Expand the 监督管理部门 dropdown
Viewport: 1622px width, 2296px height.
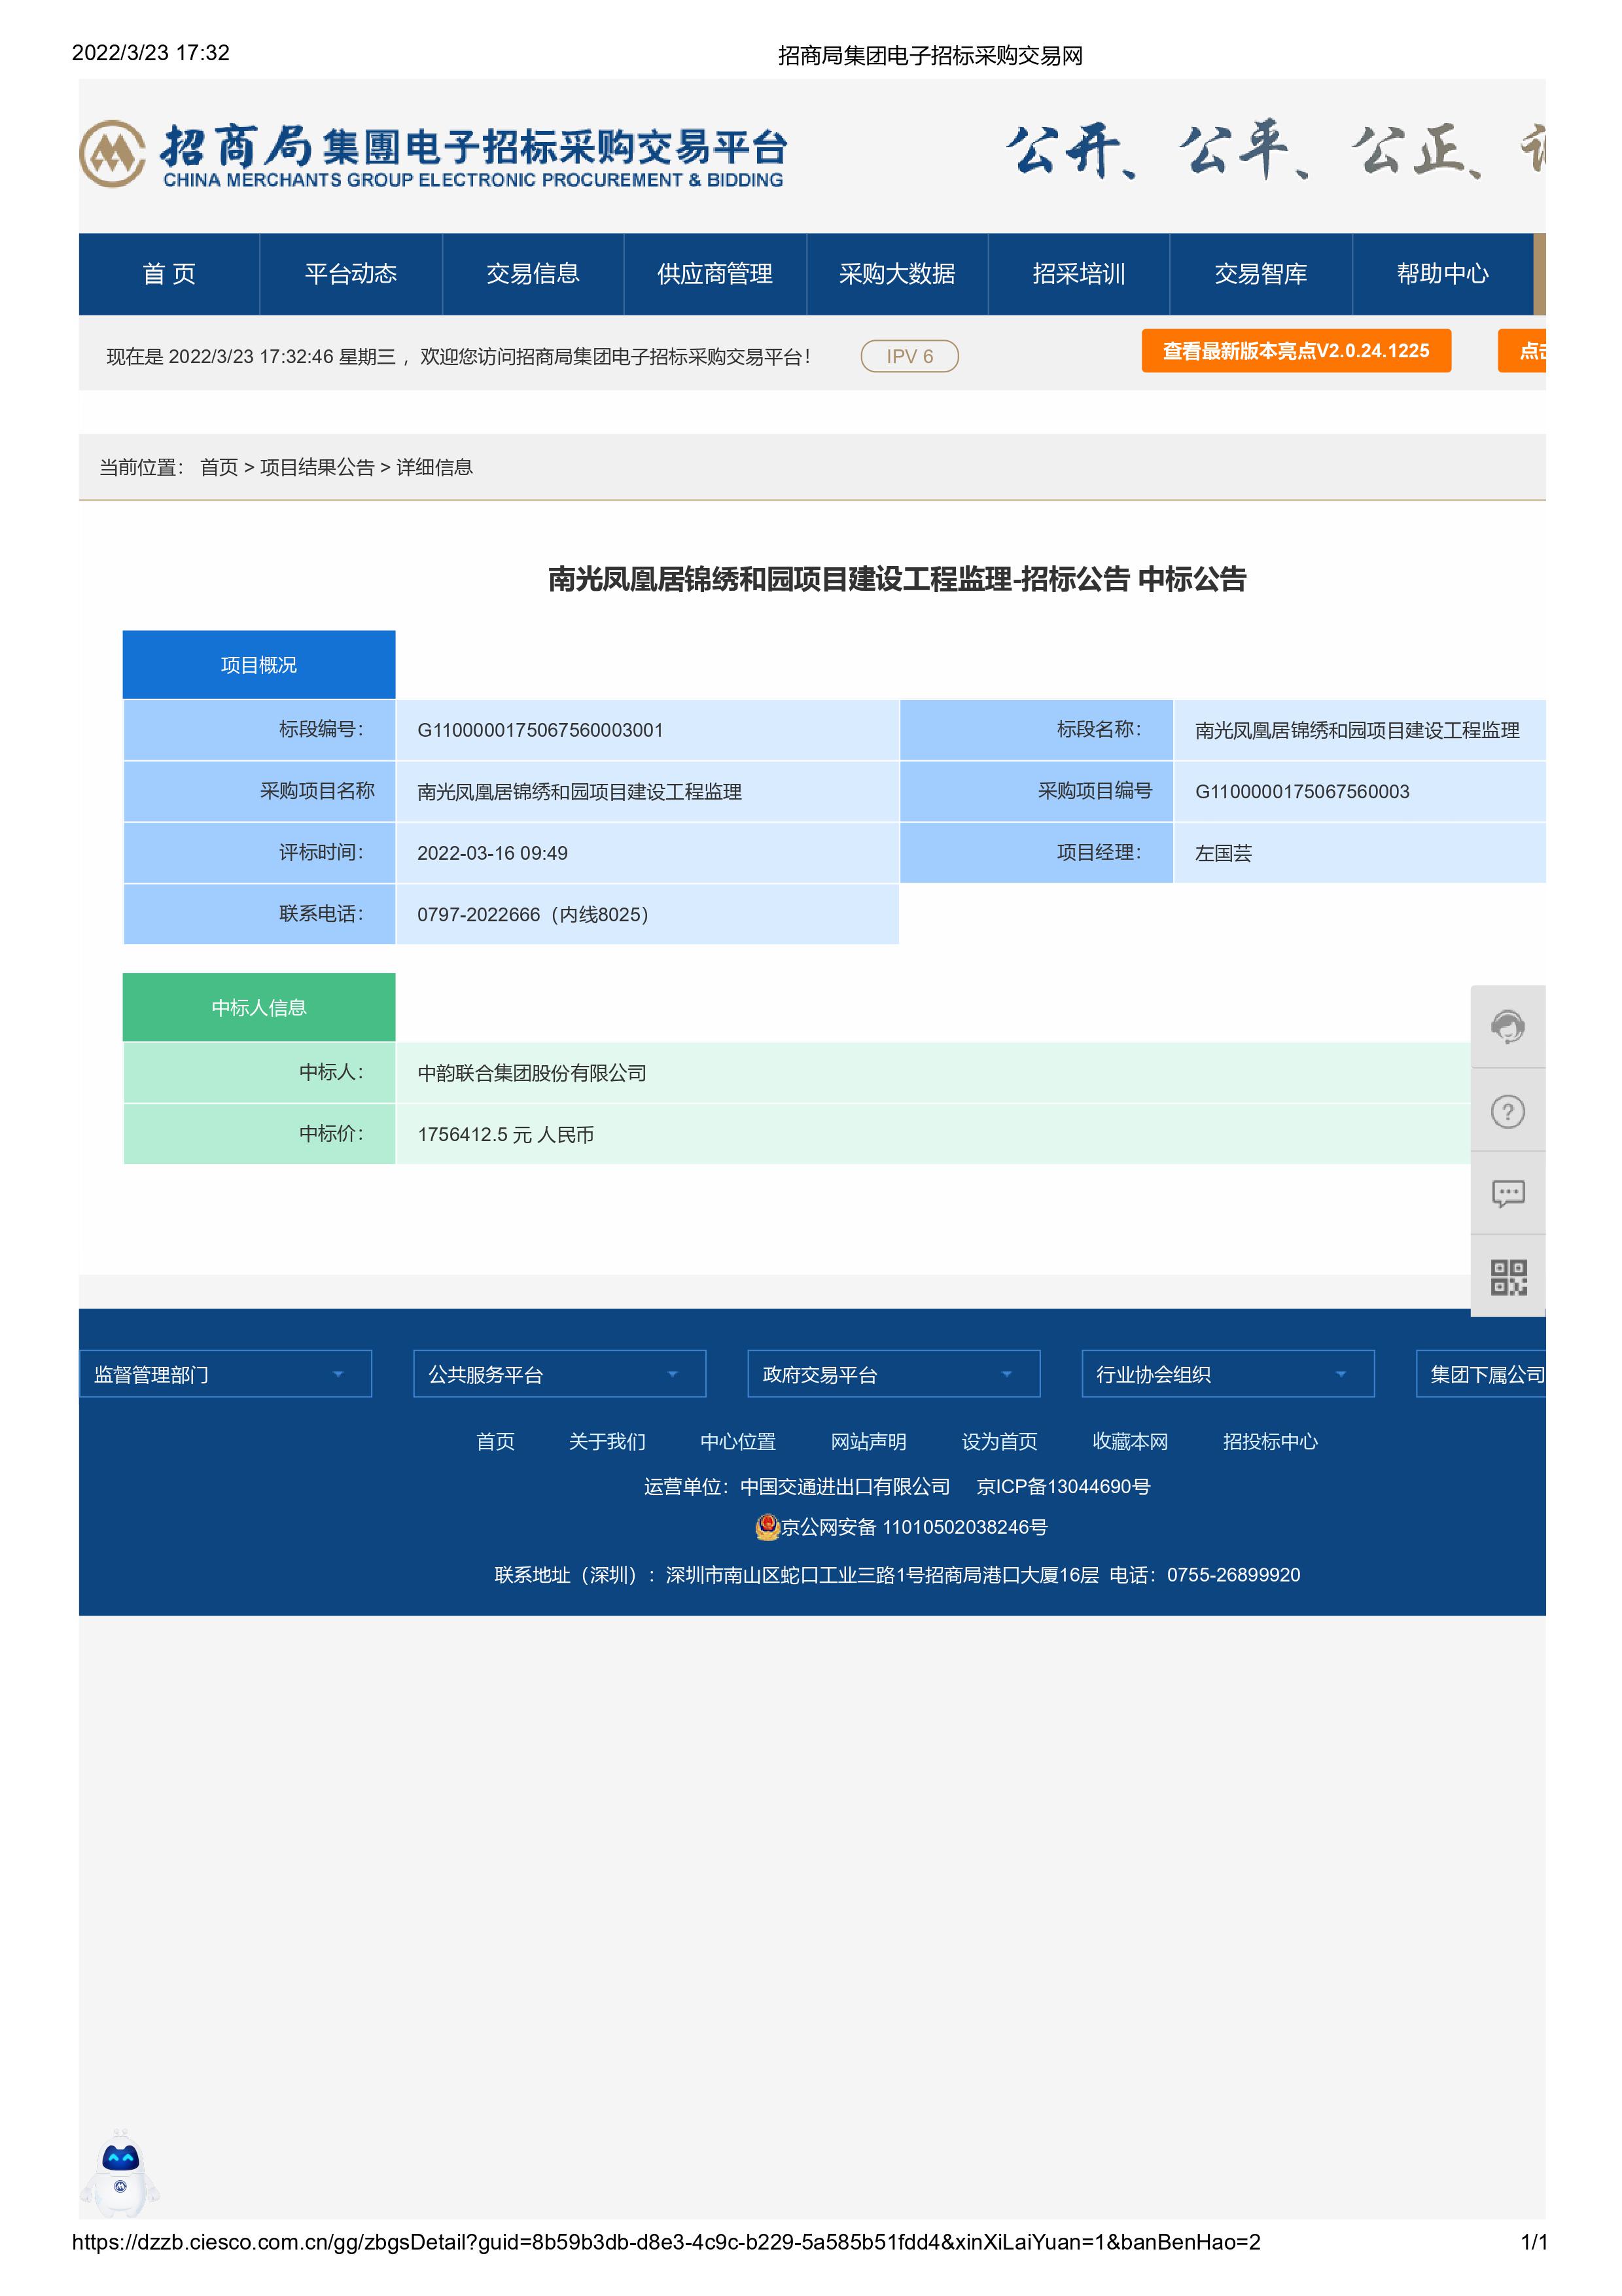[x=225, y=1374]
